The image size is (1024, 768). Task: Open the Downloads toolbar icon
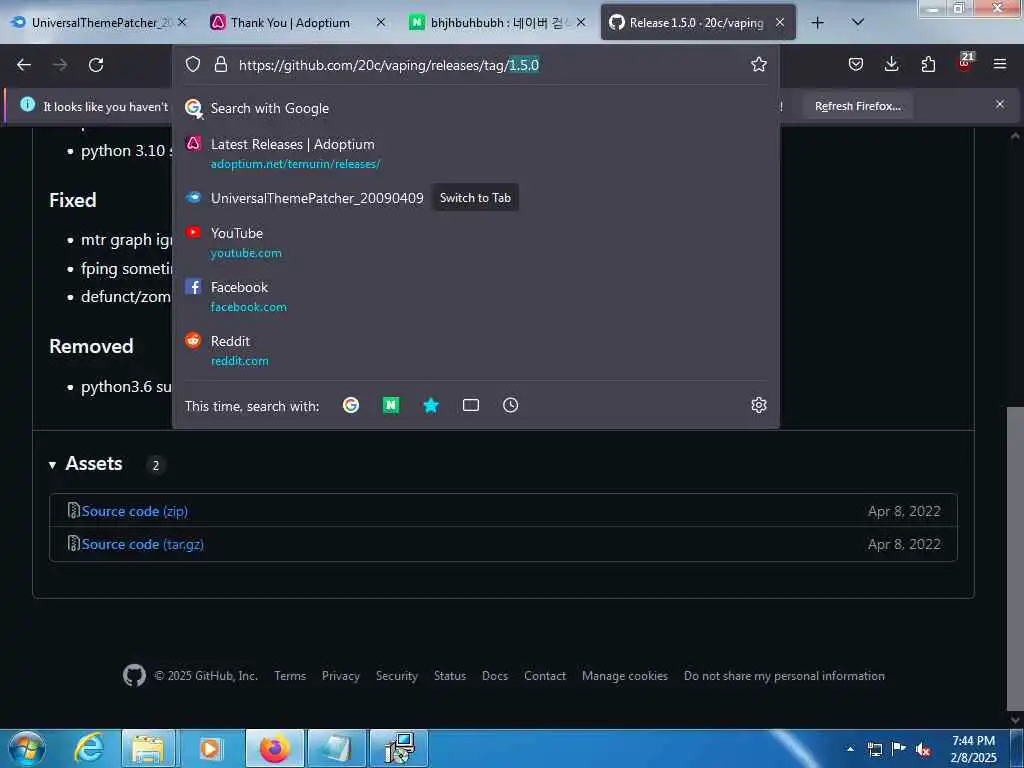[x=891, y=64]
